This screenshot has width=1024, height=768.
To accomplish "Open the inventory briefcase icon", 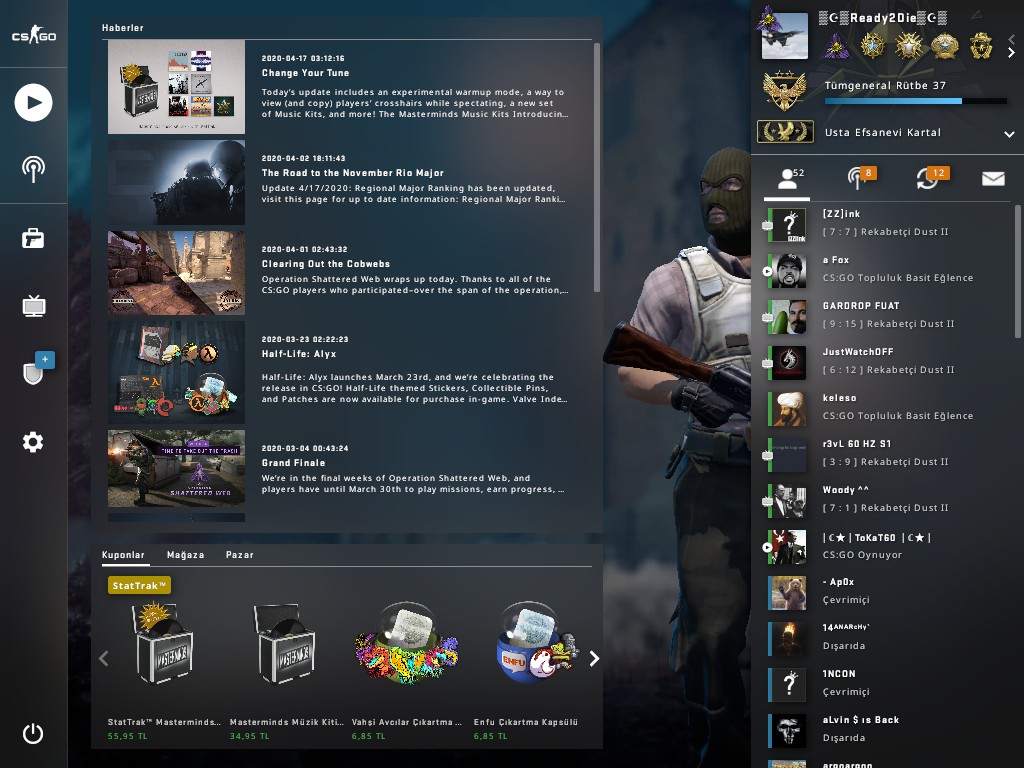I will click(33, 238).
